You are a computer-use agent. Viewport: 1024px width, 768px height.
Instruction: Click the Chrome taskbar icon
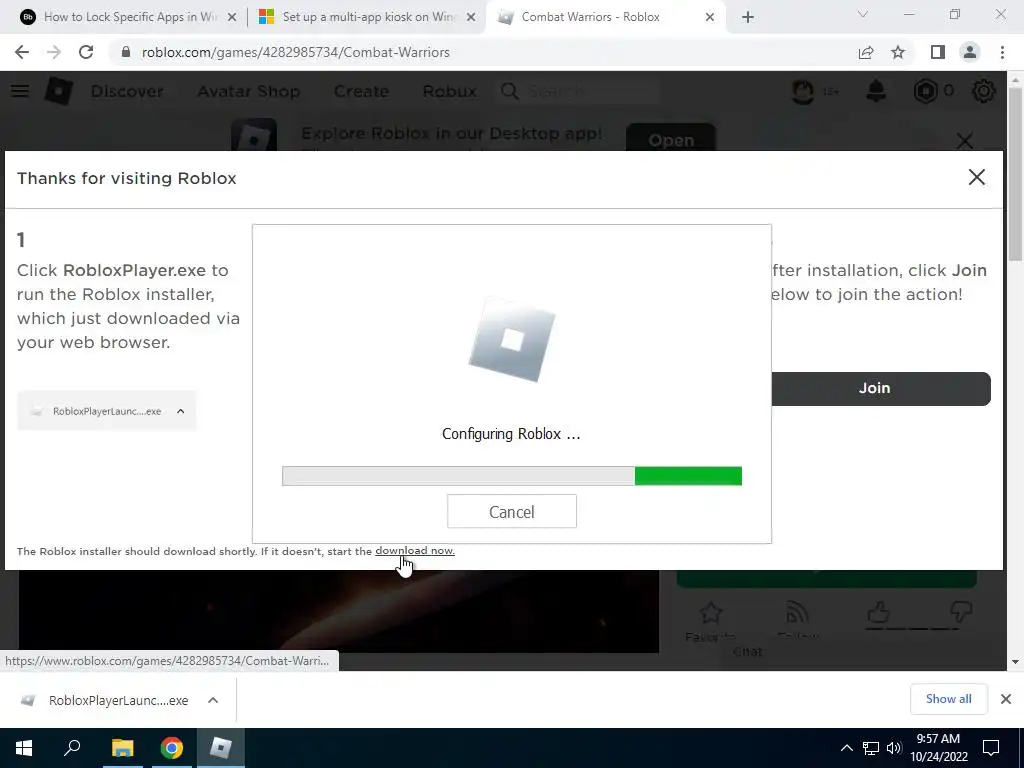(171, 748)
